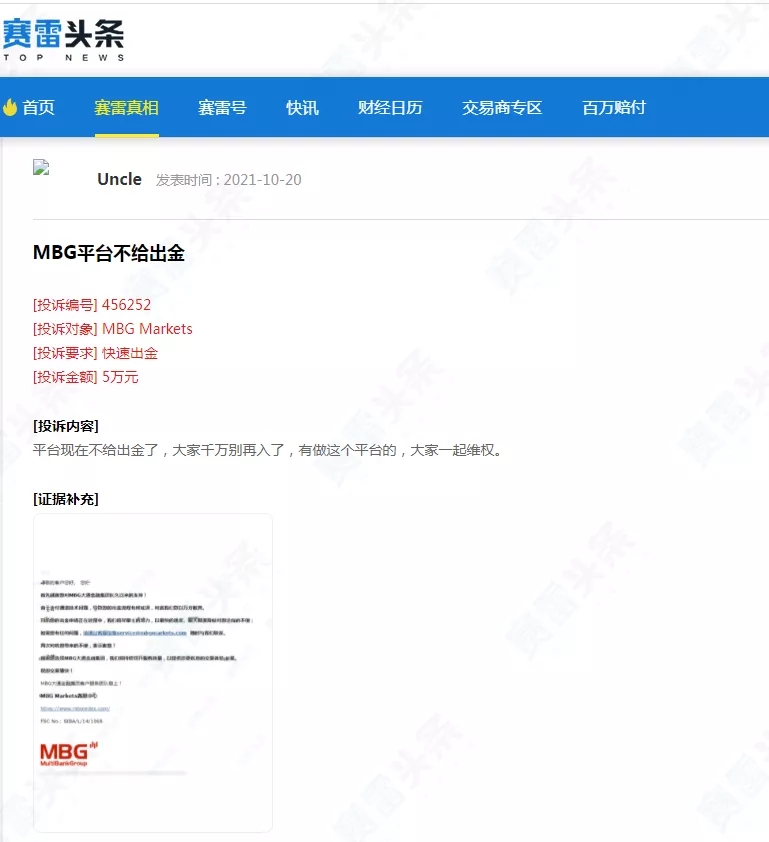Click the flame icon beside 首页
Image resolution: width=769 pixels, height=842 pixels.
click(x=10, y=107)
